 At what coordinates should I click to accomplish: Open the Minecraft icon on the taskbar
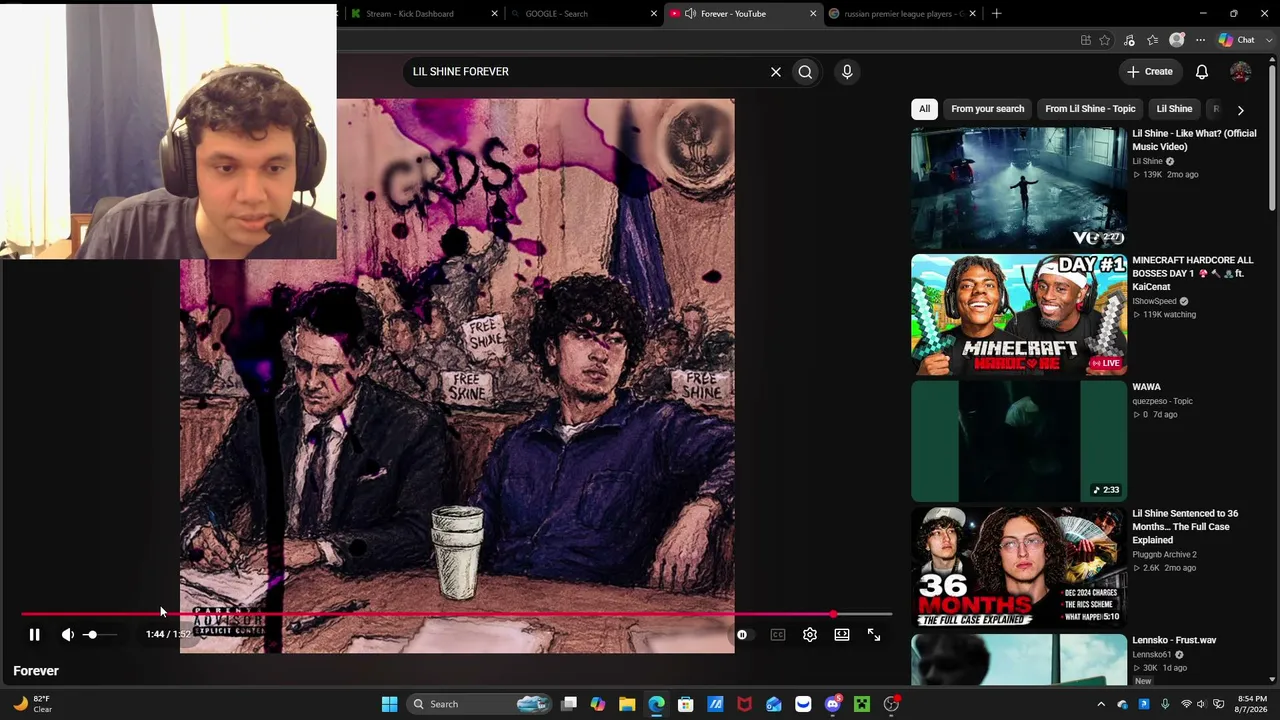tap(862, 704)
